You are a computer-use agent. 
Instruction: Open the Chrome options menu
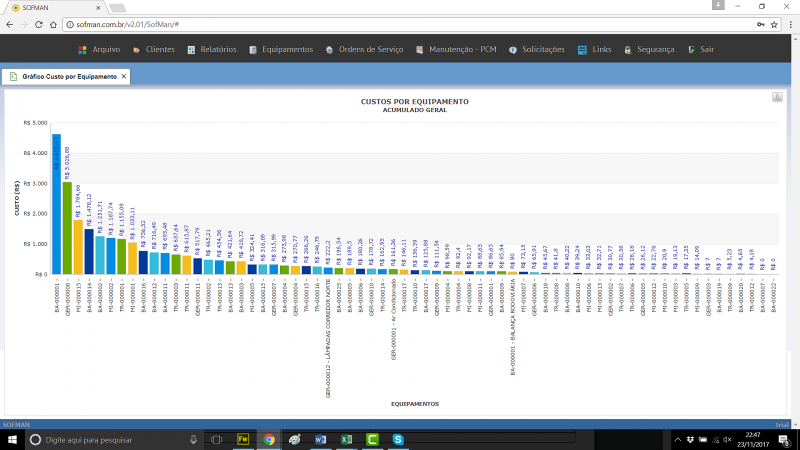(788, 22)
